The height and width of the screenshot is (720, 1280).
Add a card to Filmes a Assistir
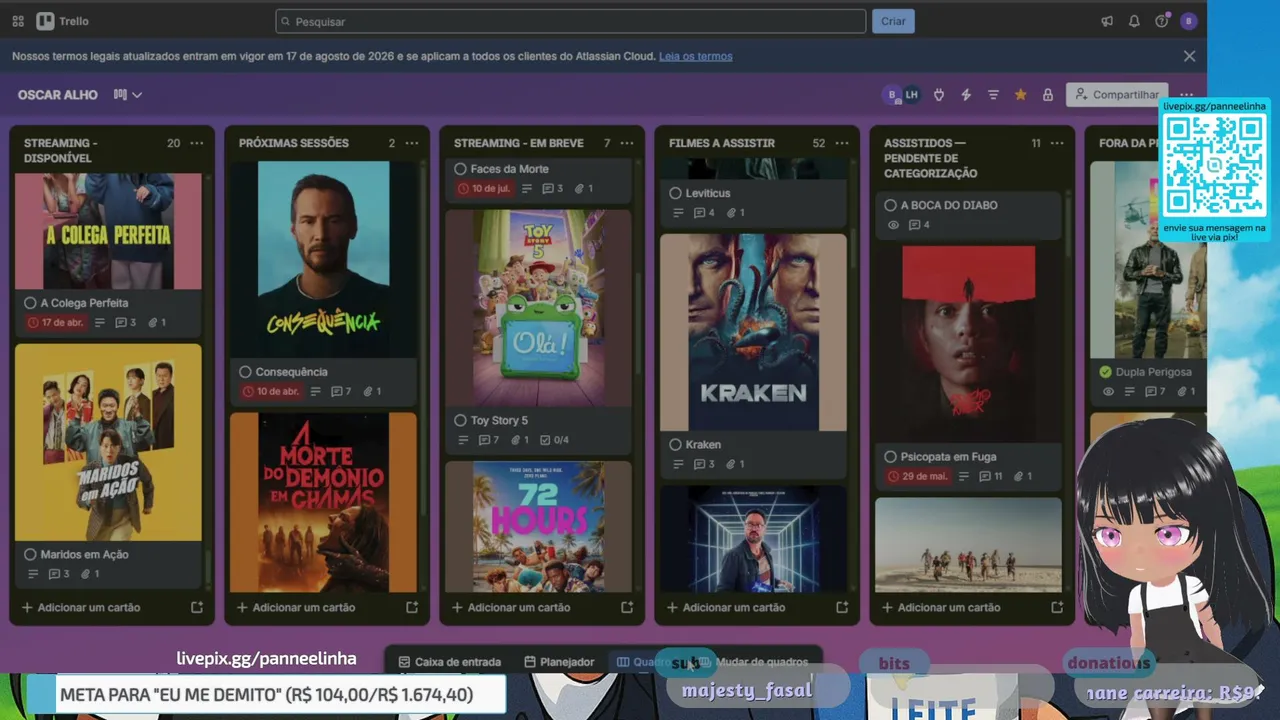[726, 607]
